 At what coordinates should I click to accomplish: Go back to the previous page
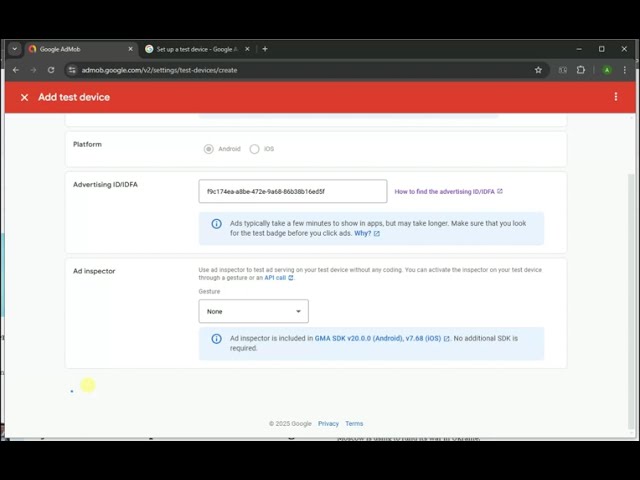click(x=16, y=70)
